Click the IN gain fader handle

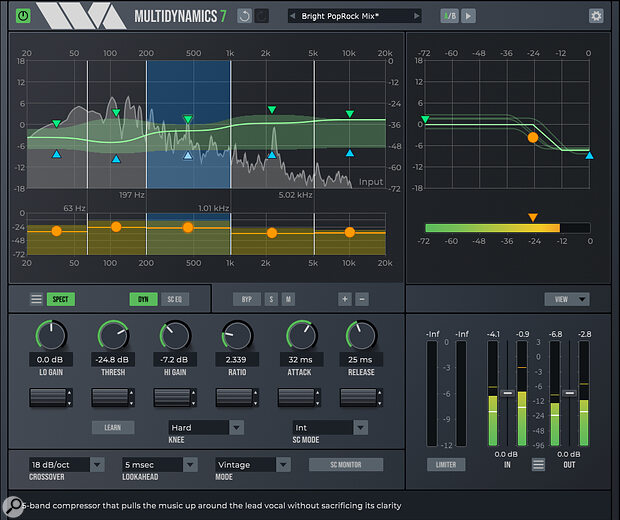click(507, 393)
